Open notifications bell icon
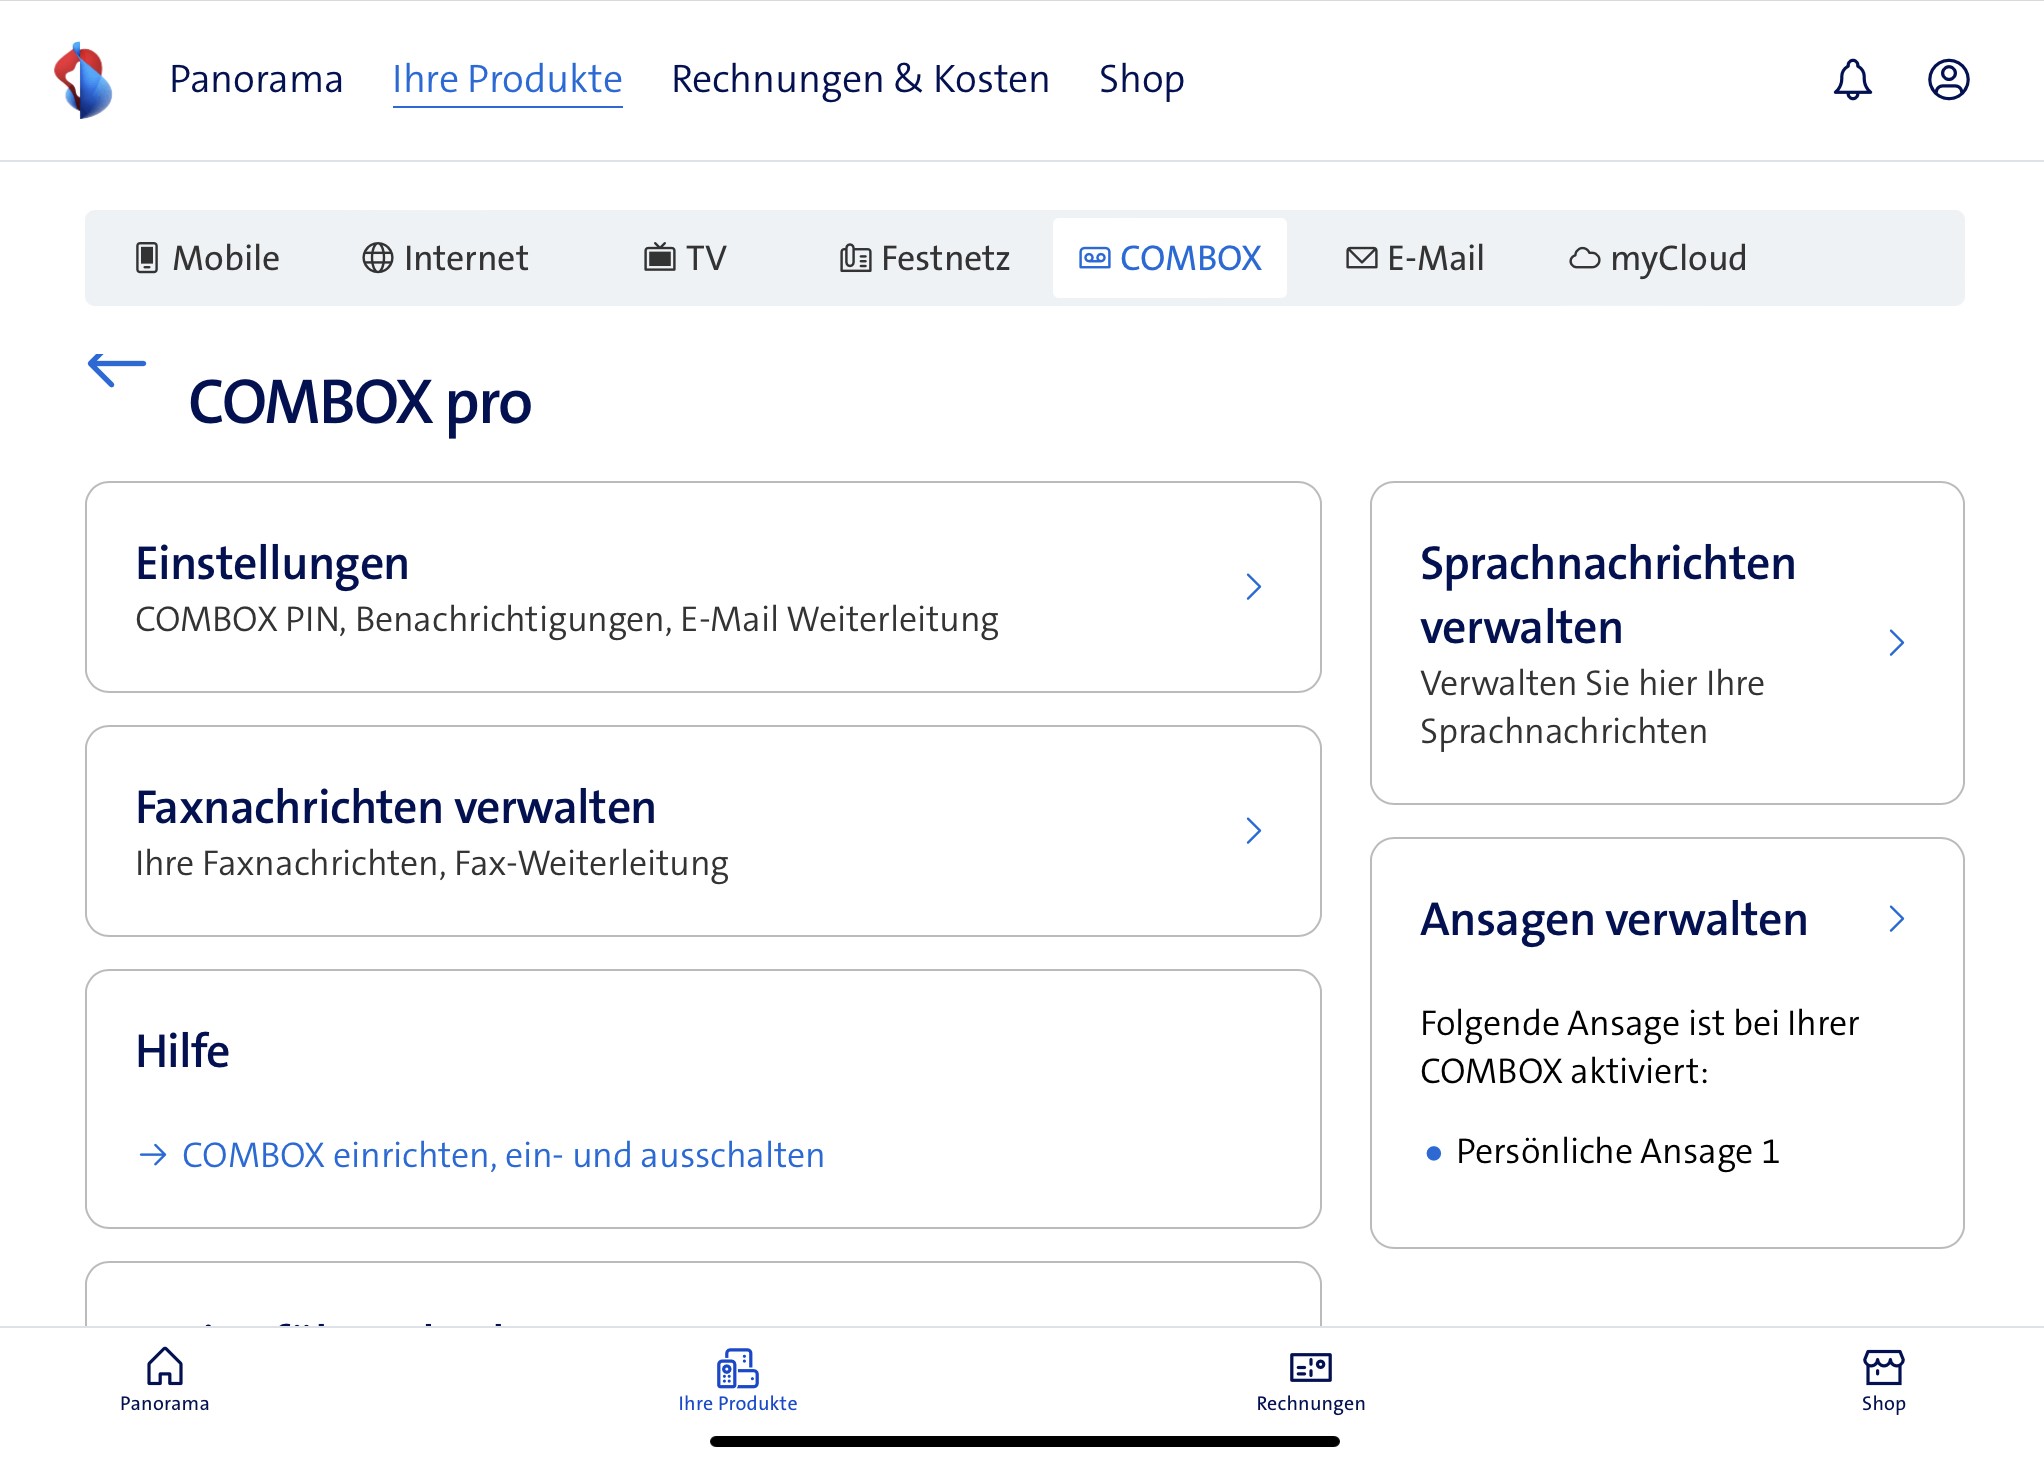Viewport: 2044px width, 1462px height. tap(1852, 79)
